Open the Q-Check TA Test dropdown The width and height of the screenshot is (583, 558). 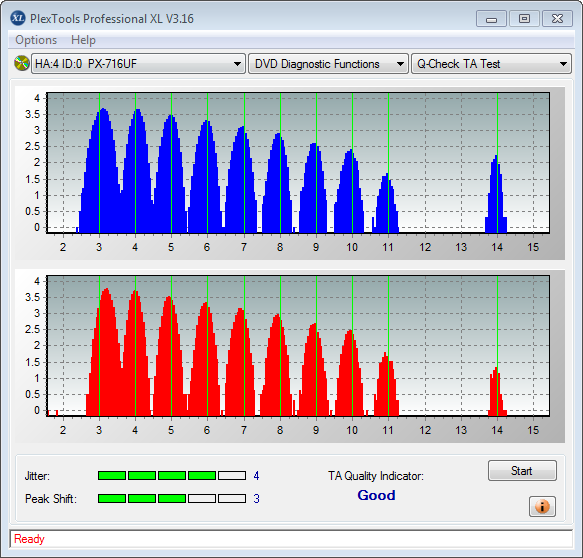[491, 64]
